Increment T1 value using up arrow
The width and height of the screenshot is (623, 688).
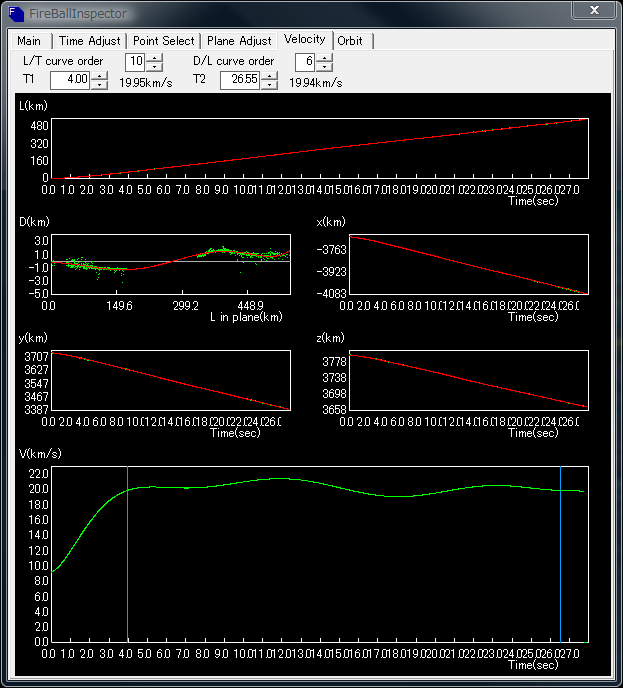click(x=99, y=76)
